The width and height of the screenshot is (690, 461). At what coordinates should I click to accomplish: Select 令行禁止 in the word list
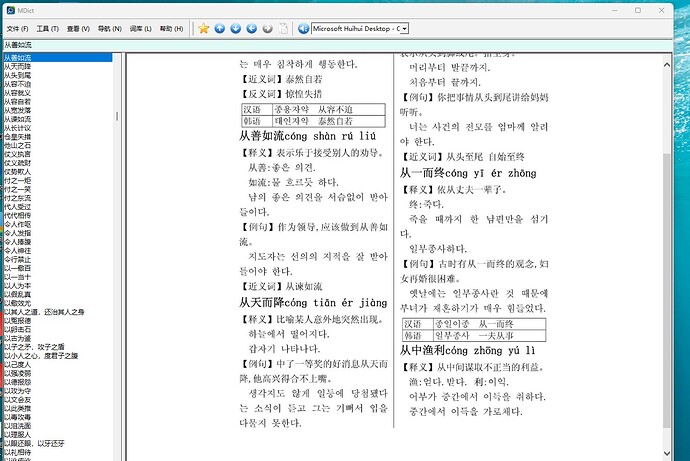[x=18, y=260]
